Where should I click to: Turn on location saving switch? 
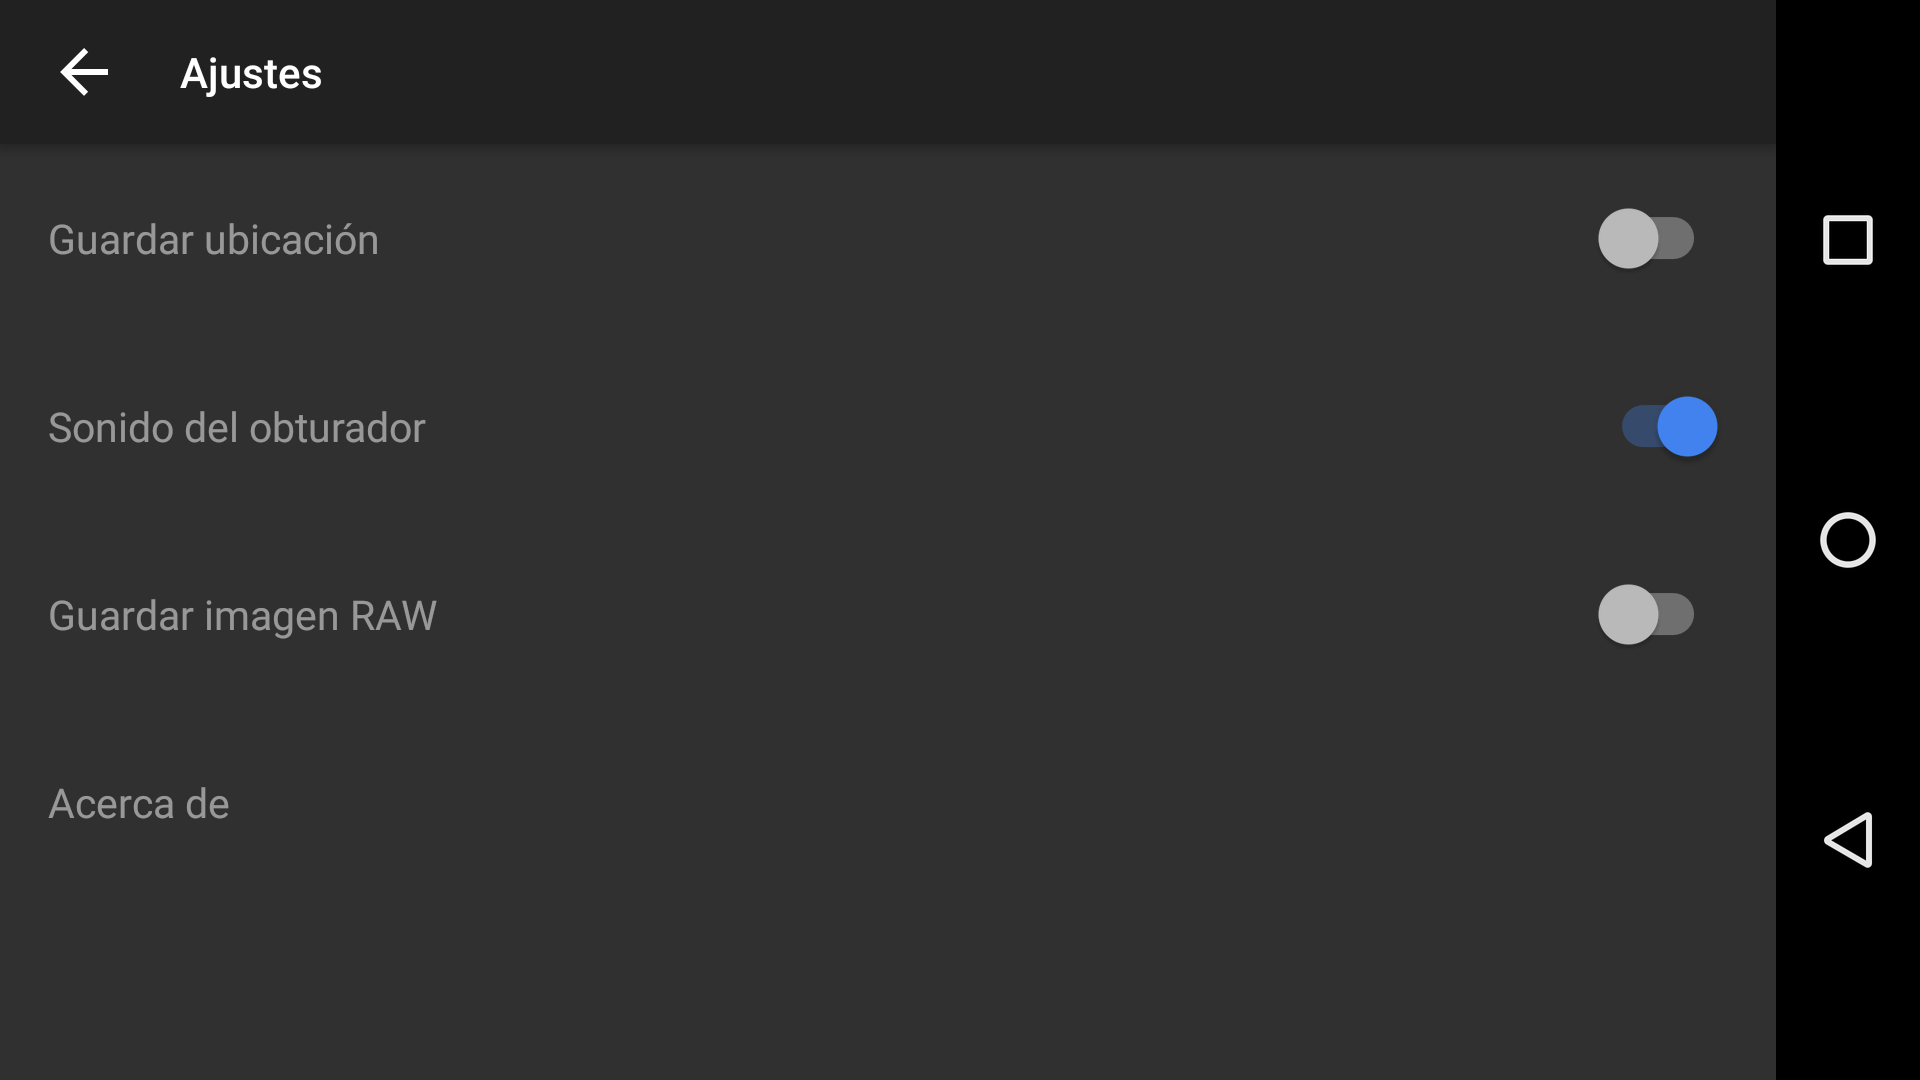[1645, 239]
